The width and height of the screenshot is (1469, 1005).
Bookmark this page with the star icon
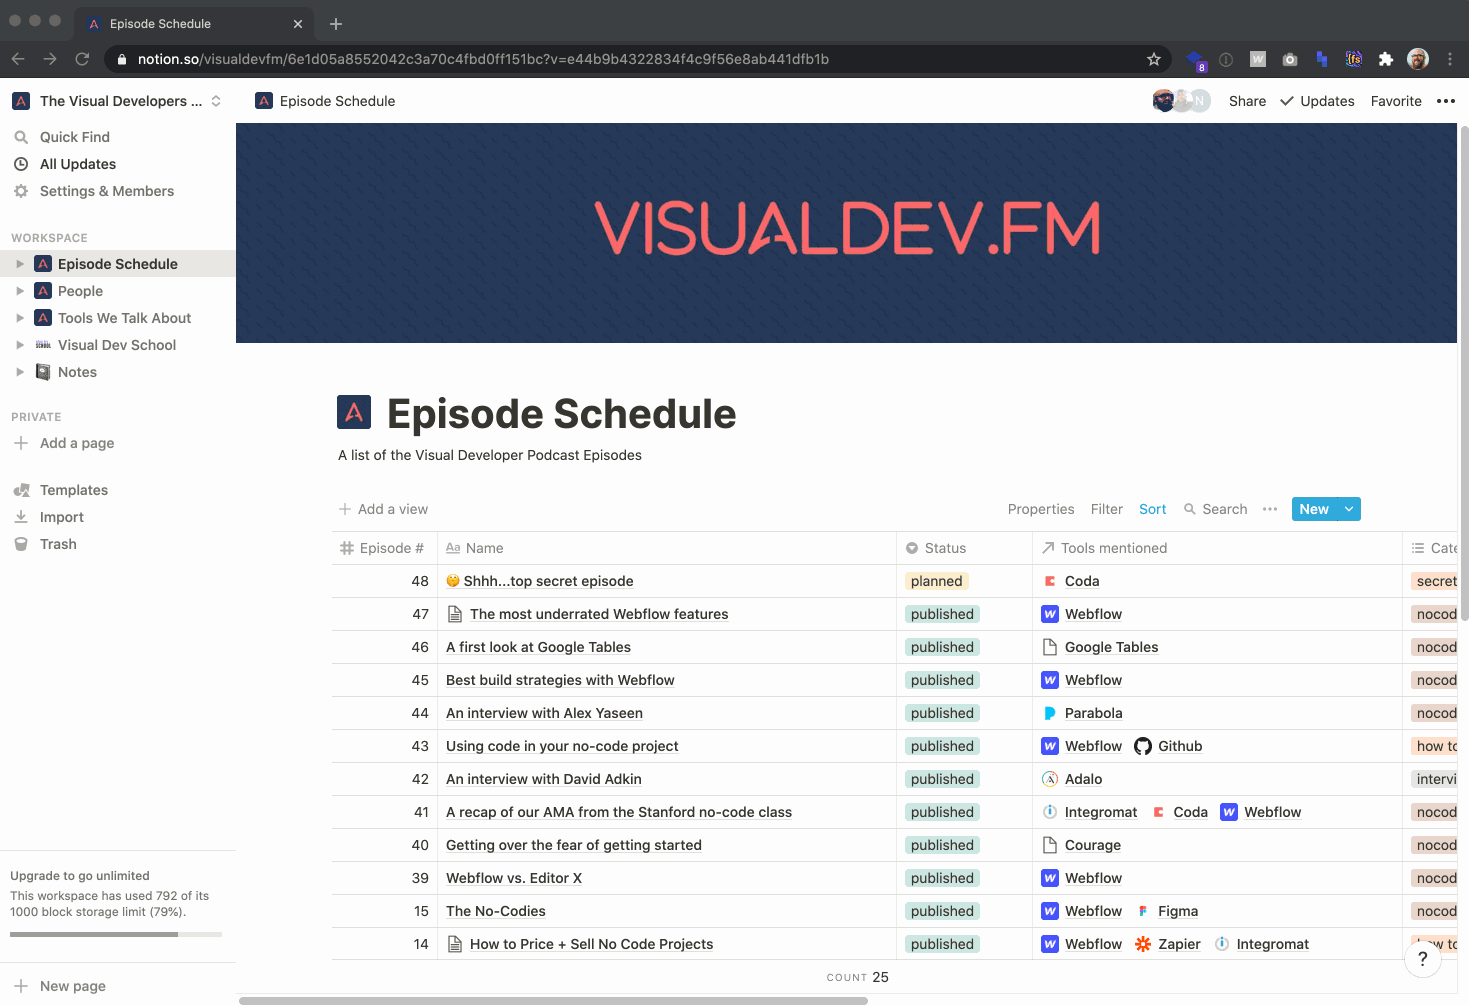click(1154, 59)
